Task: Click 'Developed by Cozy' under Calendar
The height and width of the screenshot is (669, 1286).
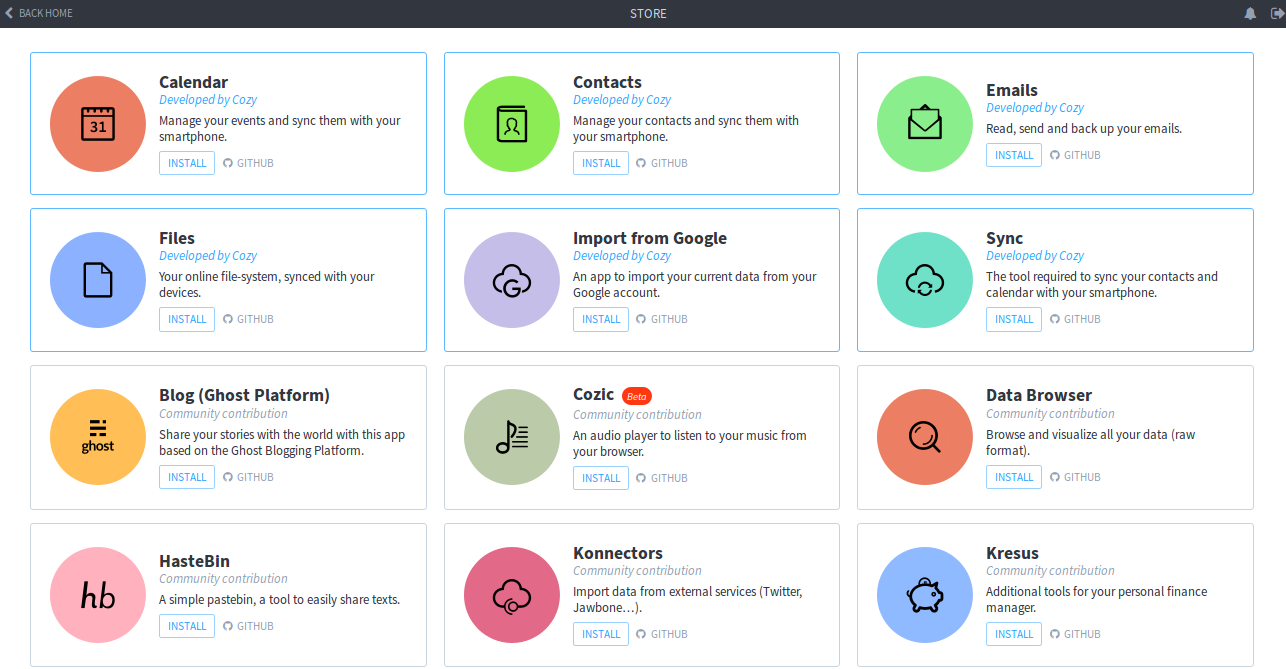Action: 208,99
